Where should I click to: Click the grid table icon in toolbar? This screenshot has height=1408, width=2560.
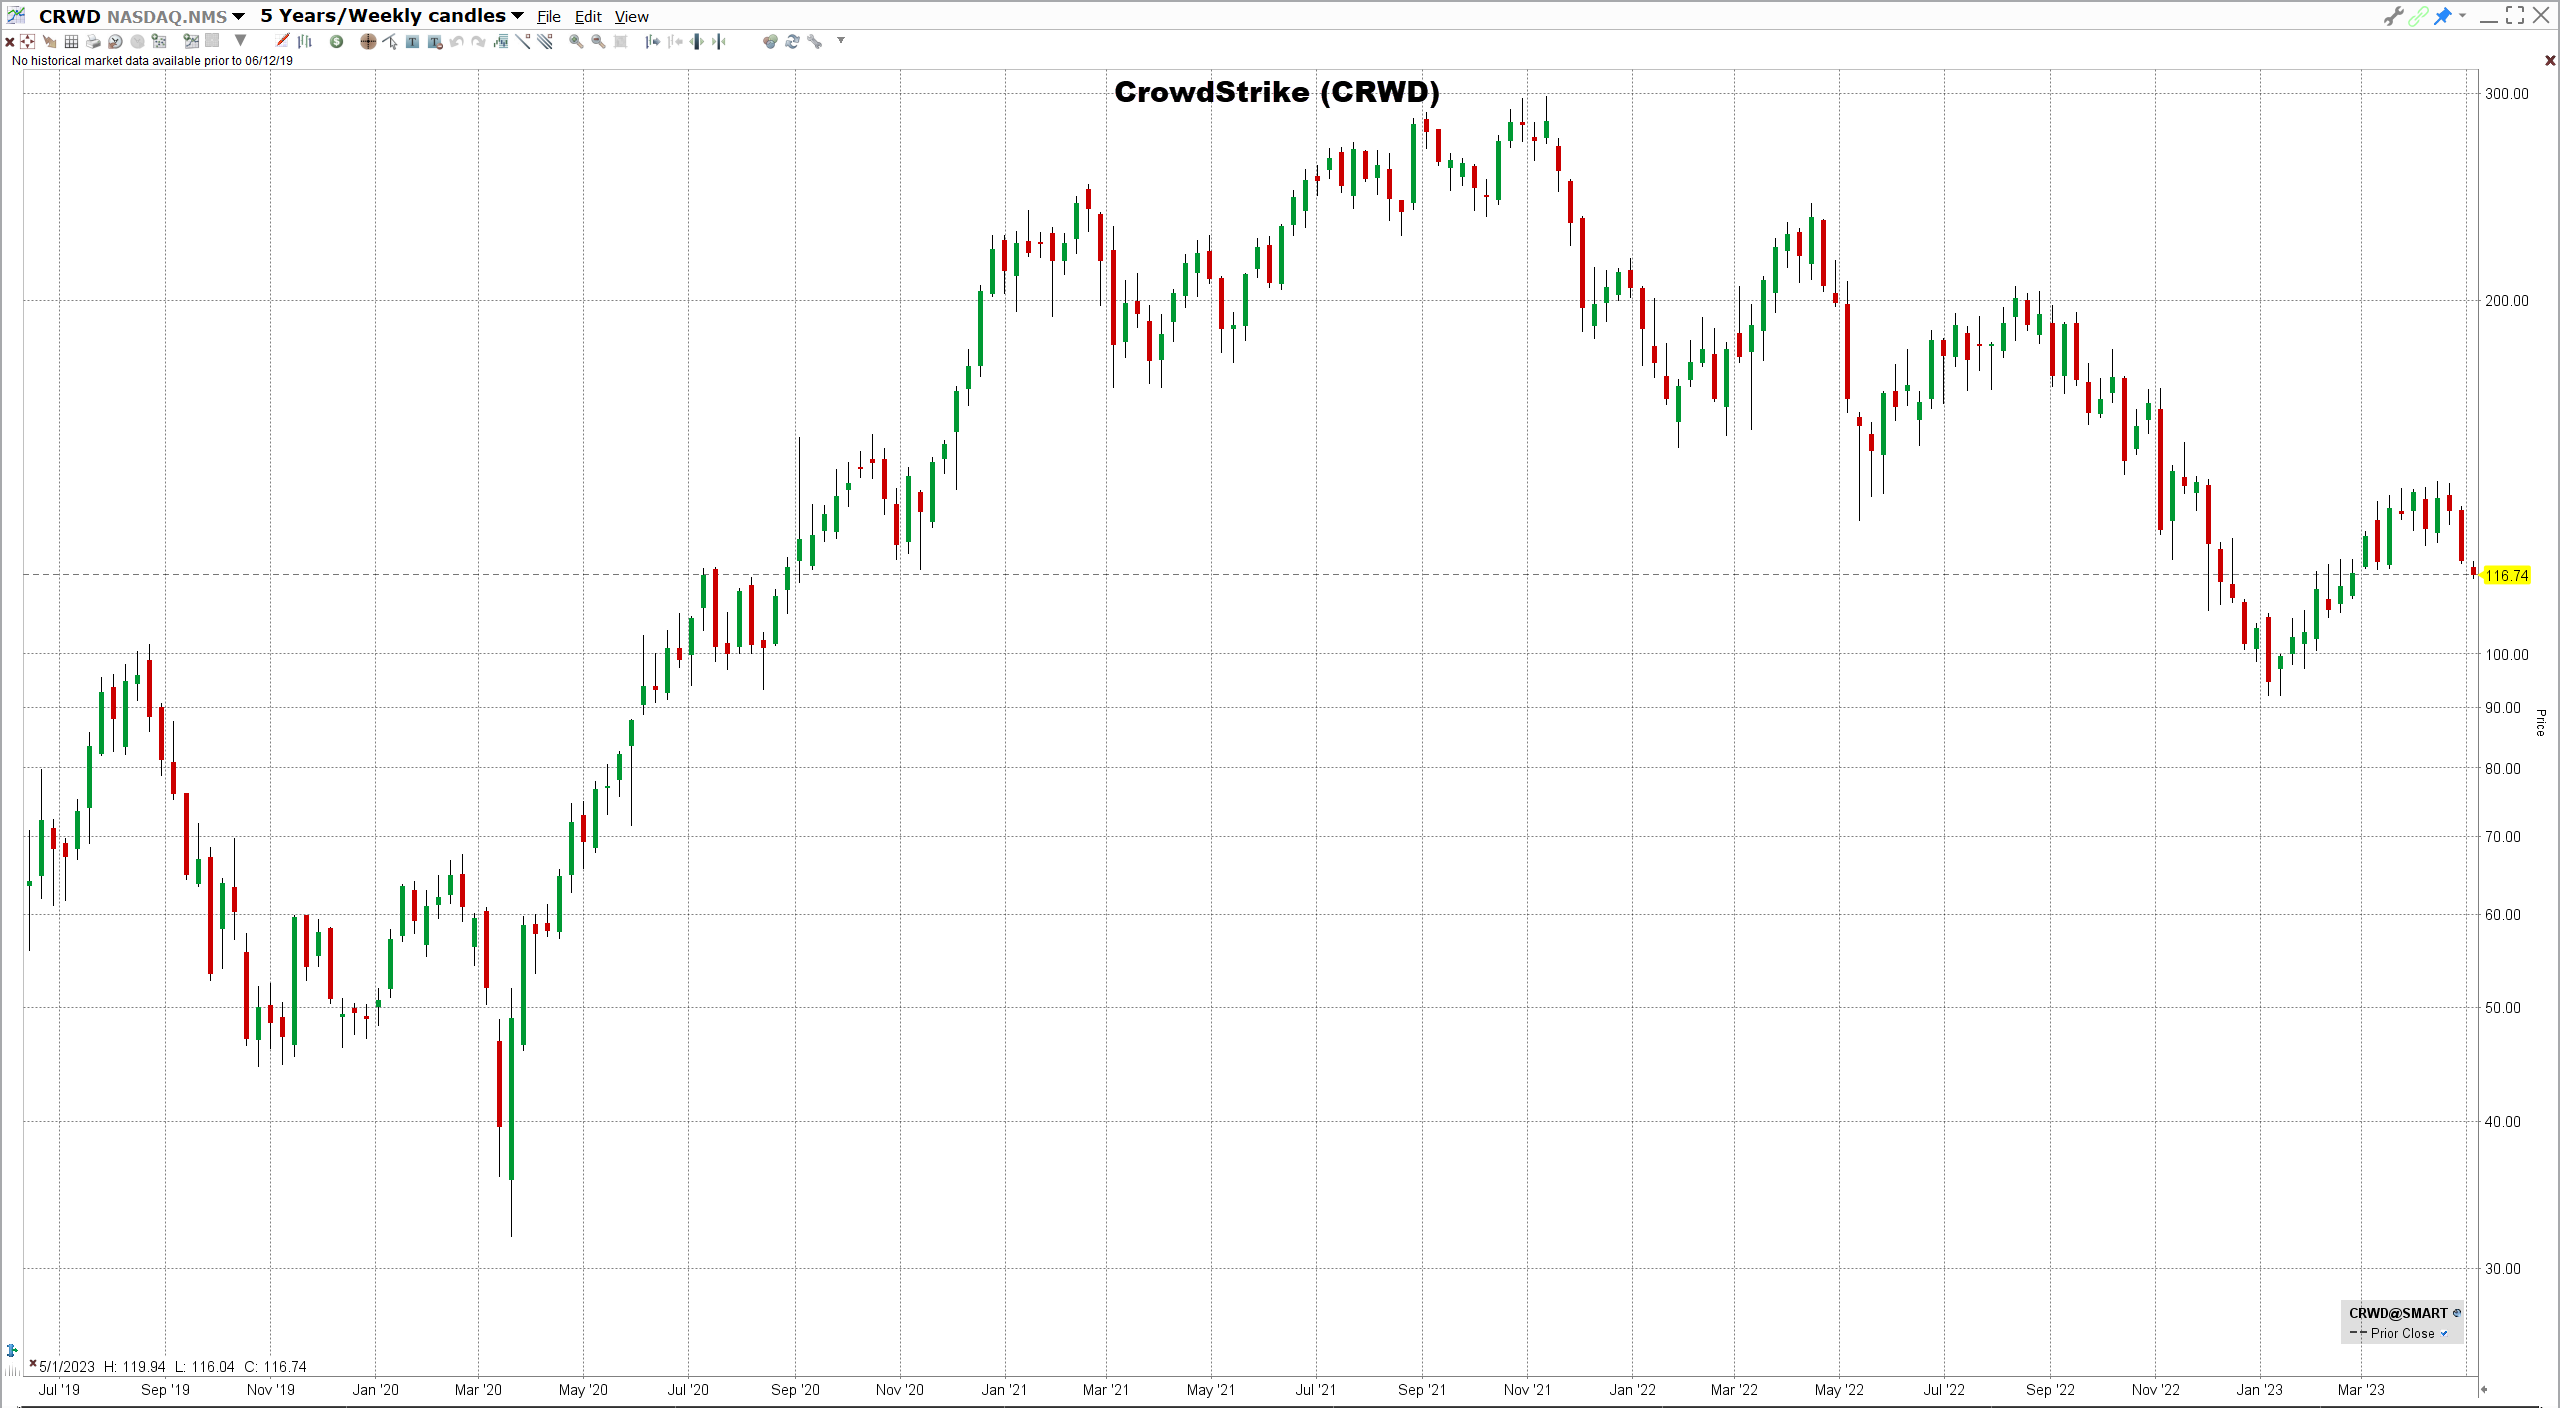[x=71, y=41]
